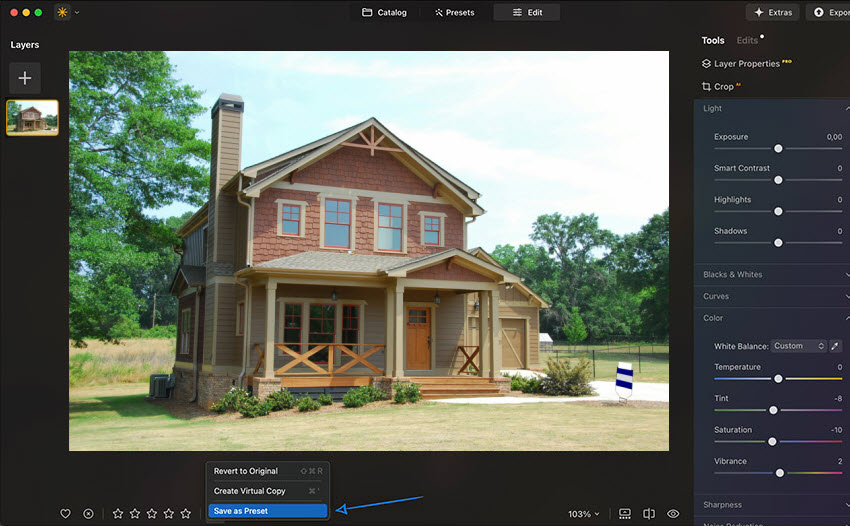The image size is (850, 526).
Task: Switch to the Presets tab
Action: click(454, 12)
